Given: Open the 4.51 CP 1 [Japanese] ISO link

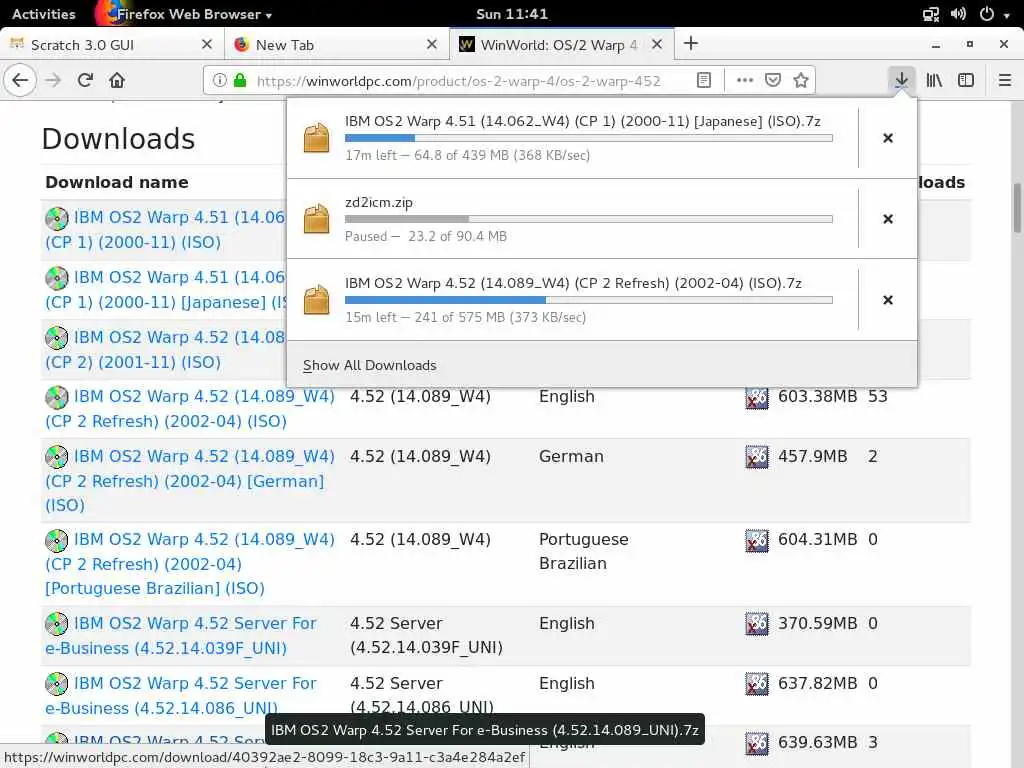Looking at the screenshot, I should [165, 289].
